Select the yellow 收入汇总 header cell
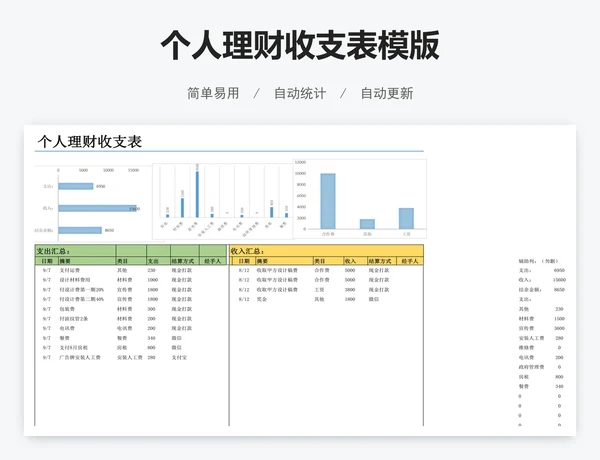The width and height of the screenshot is (600, 460). click(x=326, y=251)
